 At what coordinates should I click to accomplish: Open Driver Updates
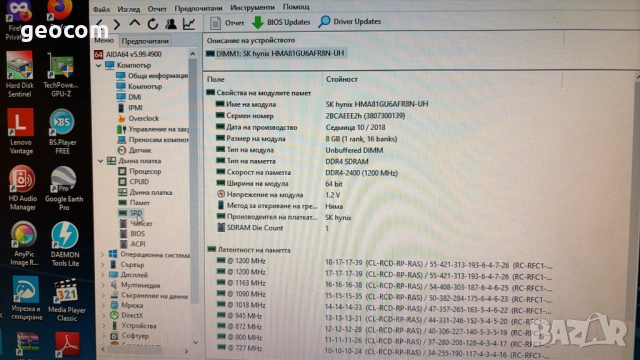[349, 21]
